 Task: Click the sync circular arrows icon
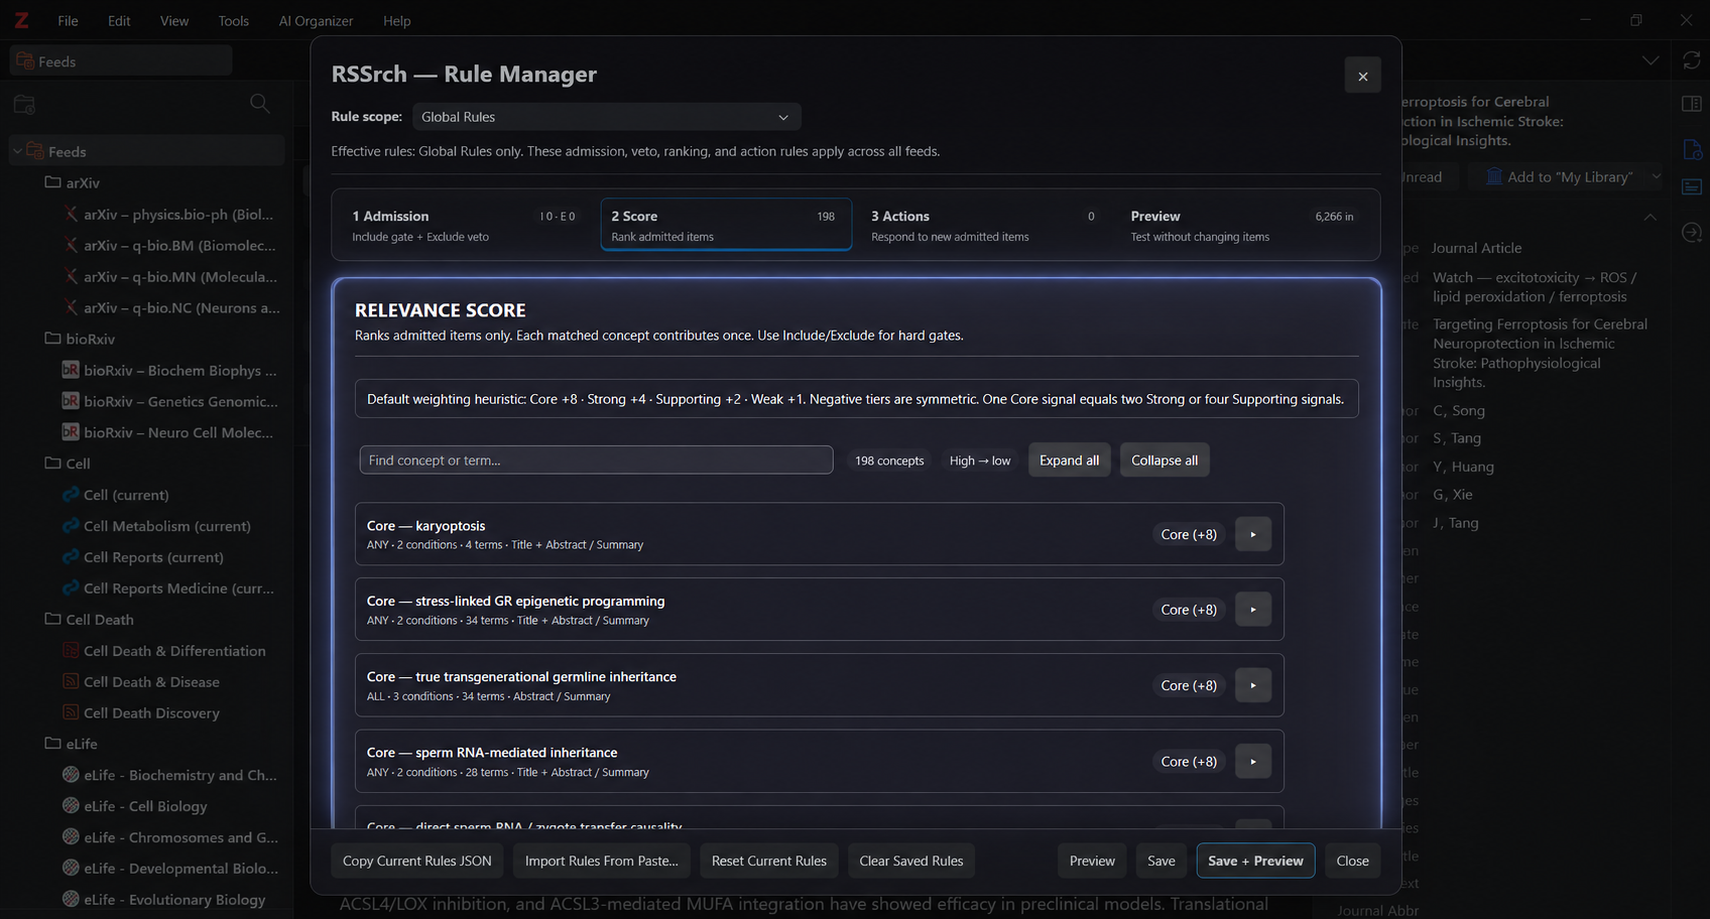click(x=1692, y=61)
